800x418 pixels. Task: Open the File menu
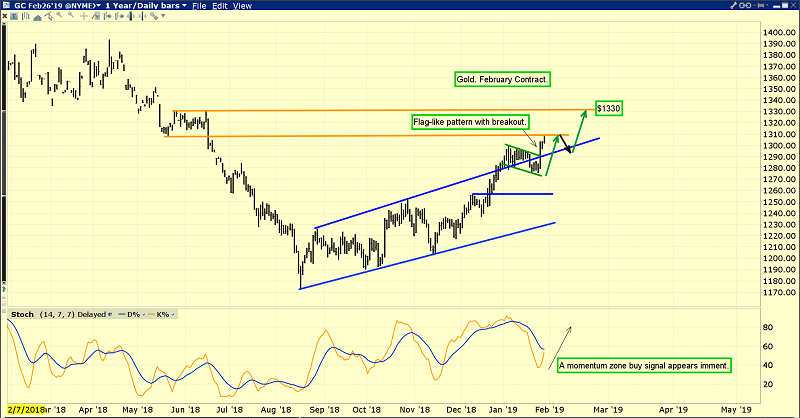tap(199, 6)
